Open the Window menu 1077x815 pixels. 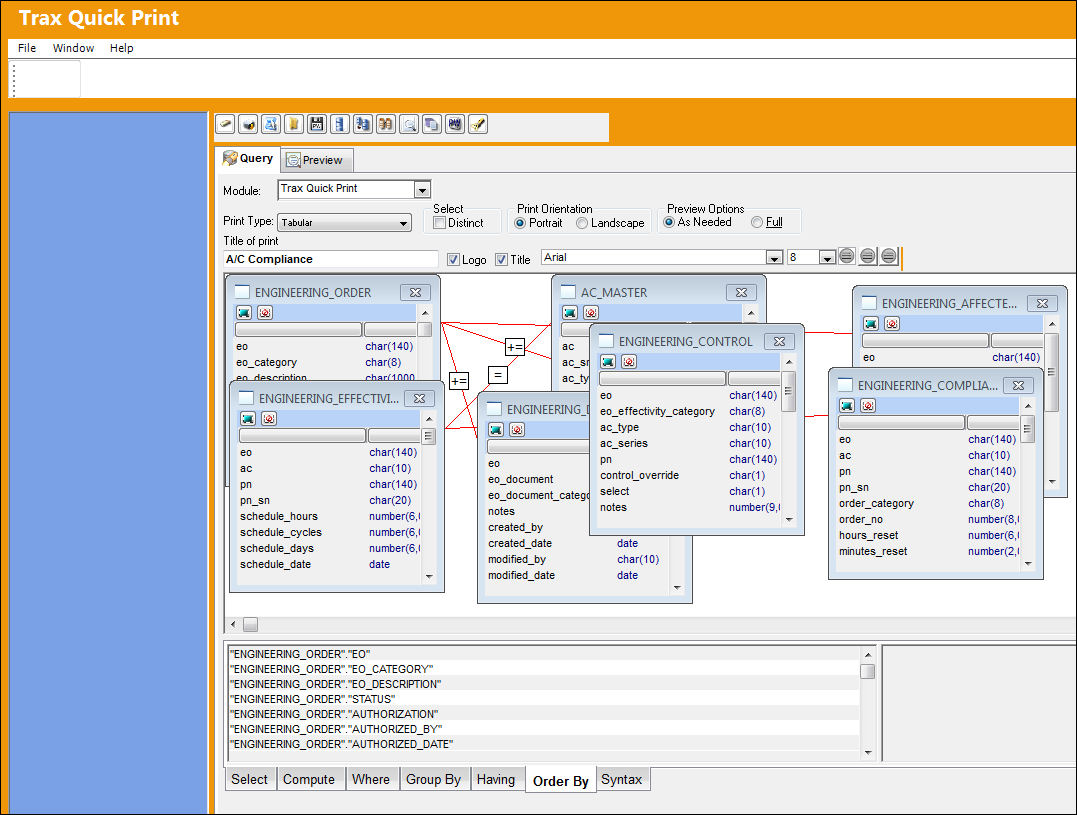click(x=73, y=48)
